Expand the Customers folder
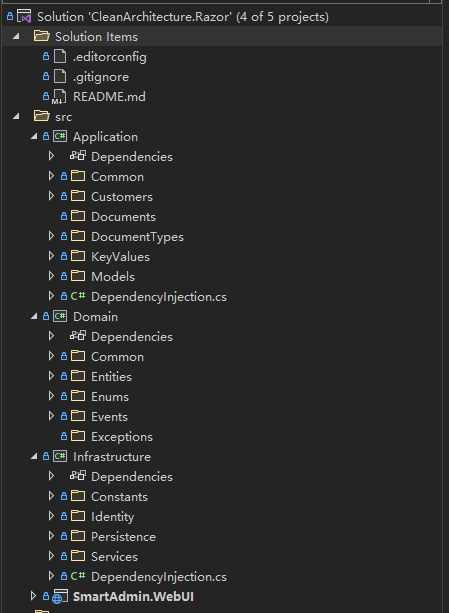Viewport: 449px width, 613px height. [51, 196]
